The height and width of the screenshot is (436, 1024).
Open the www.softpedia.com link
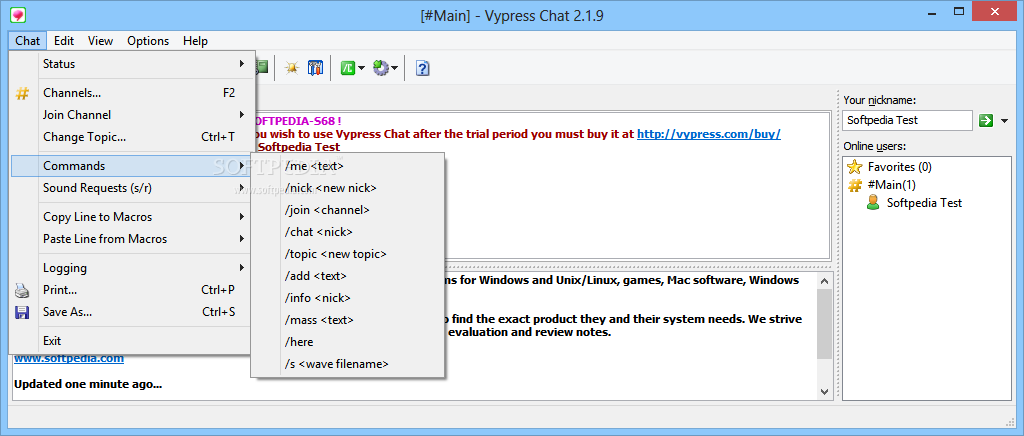[69, 358]
